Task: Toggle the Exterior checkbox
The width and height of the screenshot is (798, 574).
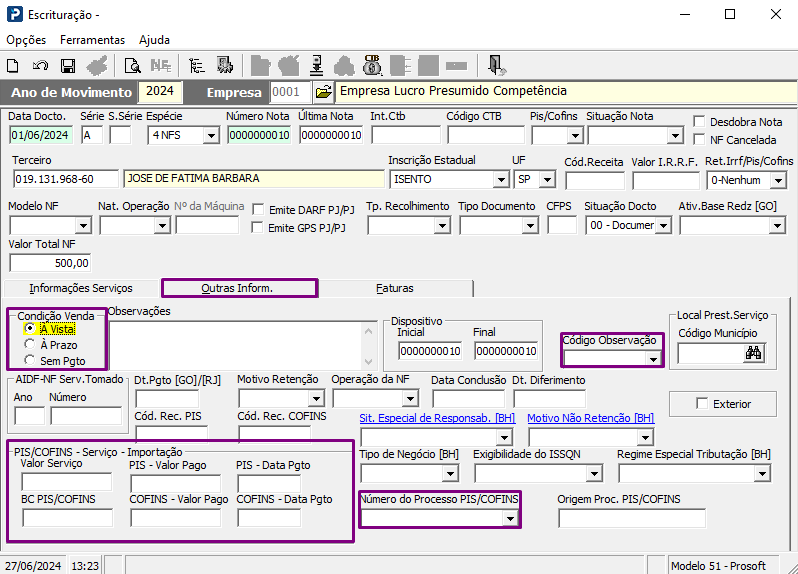Action: [x=702, y=403]
